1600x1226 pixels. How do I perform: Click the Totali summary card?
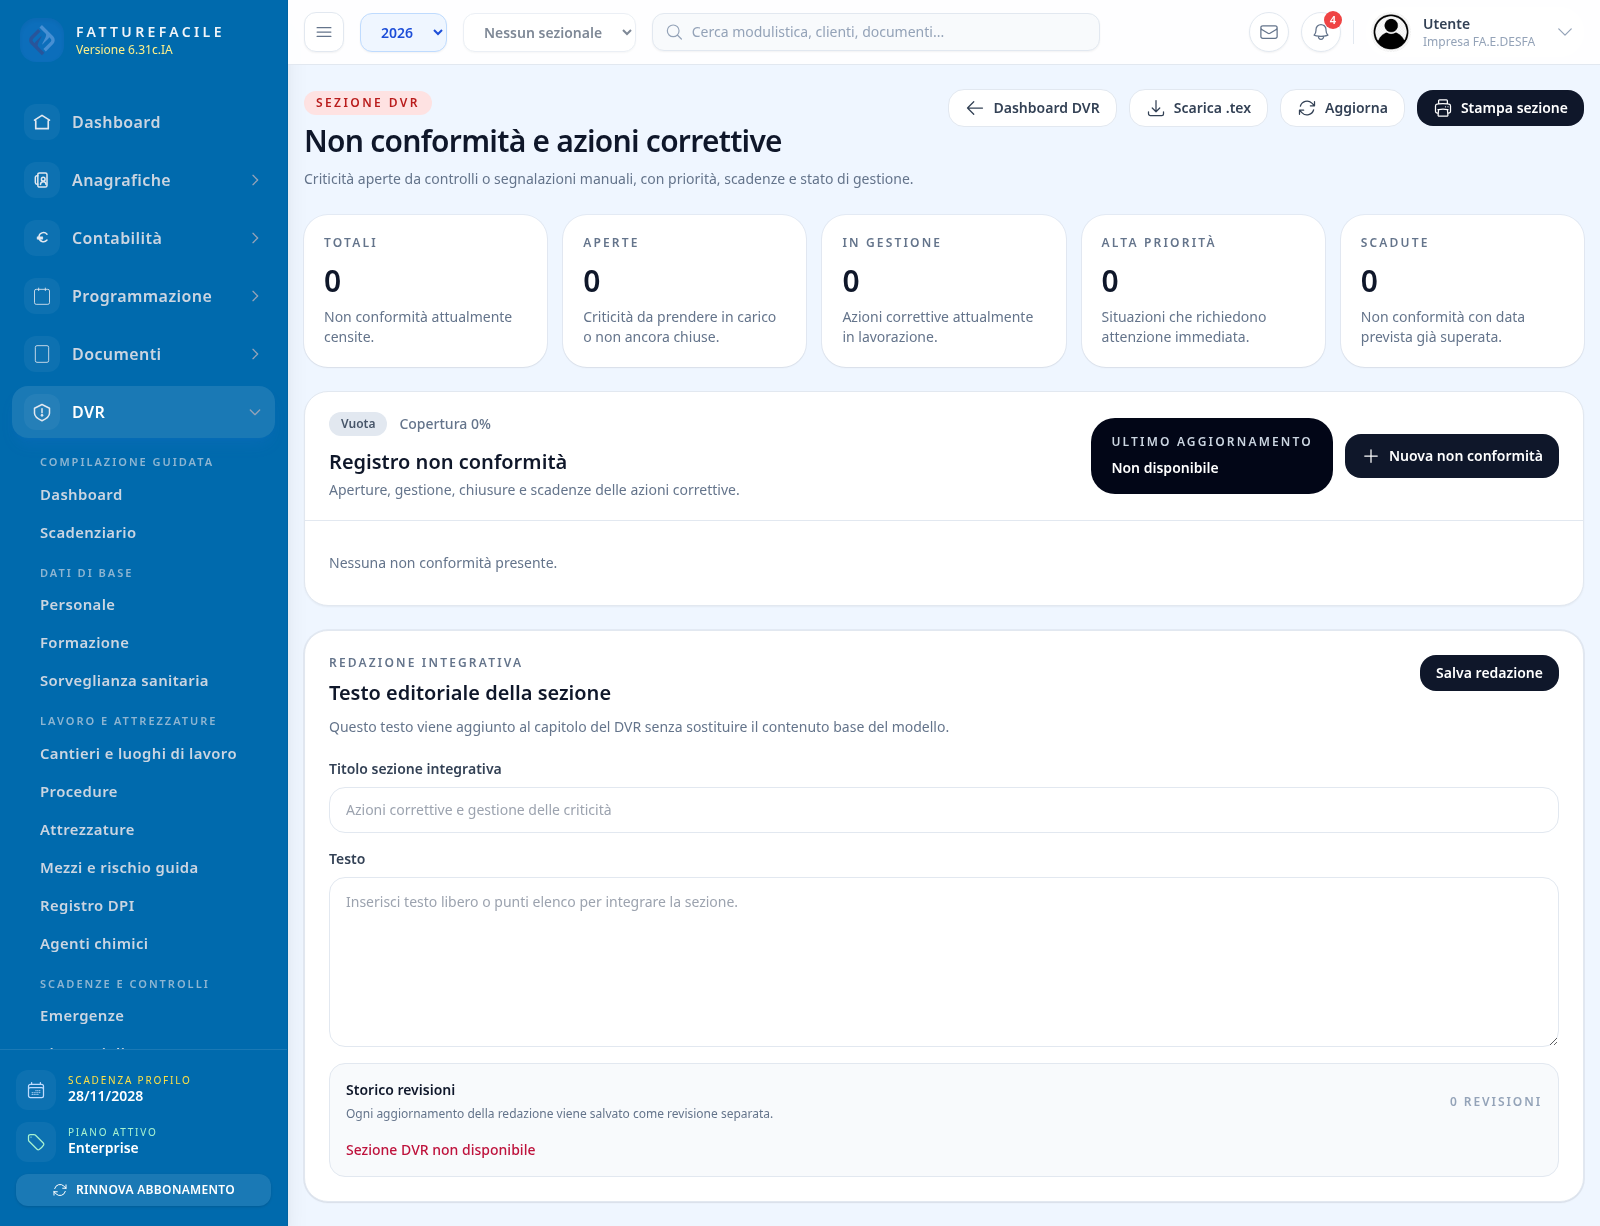click(x=426, y=291)
